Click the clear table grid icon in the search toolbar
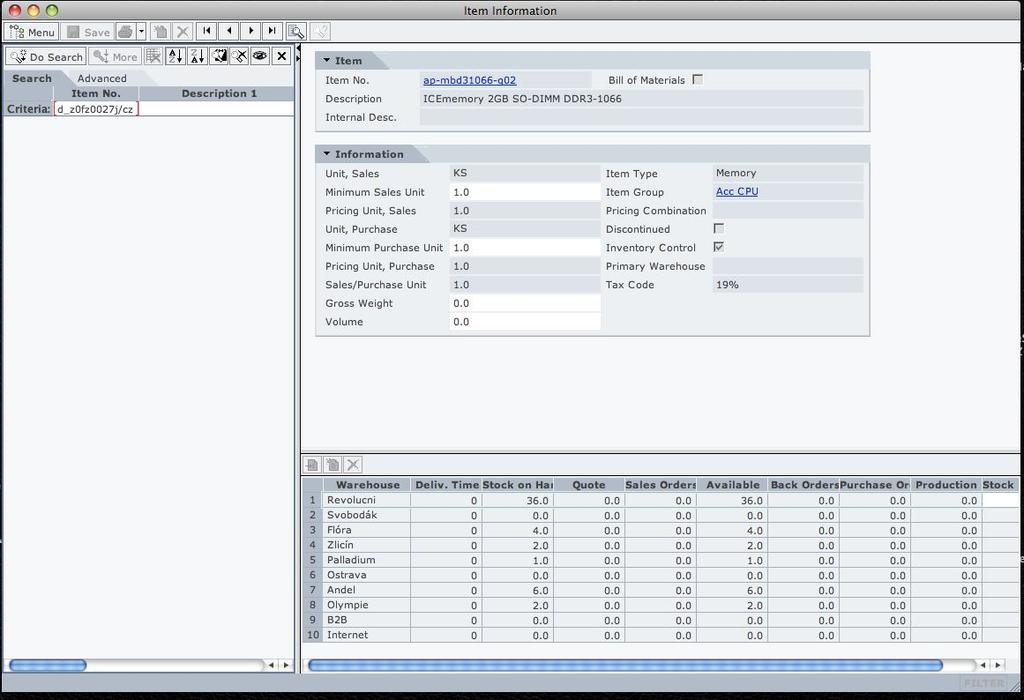 click(153, 56)
